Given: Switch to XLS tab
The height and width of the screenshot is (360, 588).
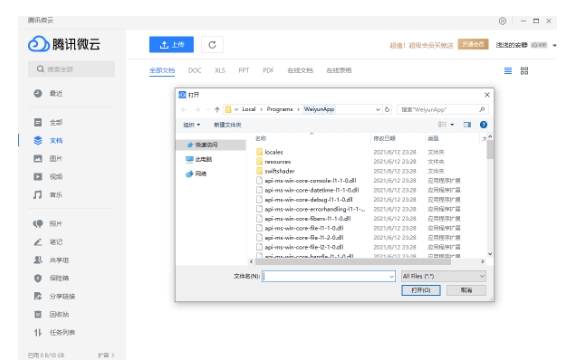Looking at the screenshot, I should point(220,70).
